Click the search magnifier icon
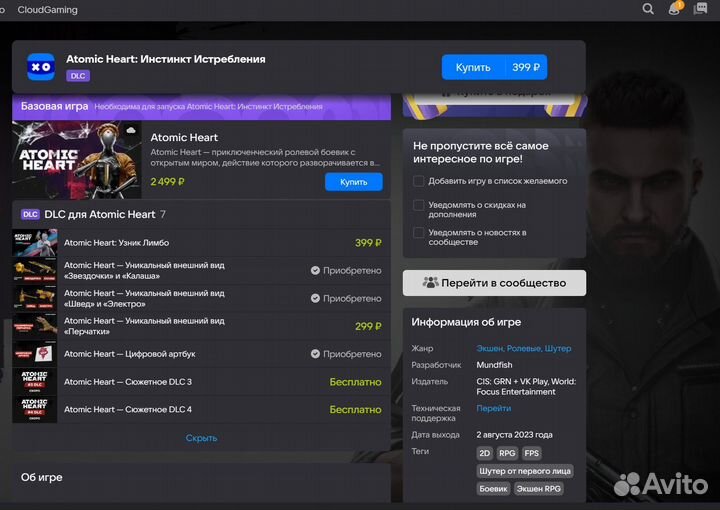 click(x=648, y=9)
